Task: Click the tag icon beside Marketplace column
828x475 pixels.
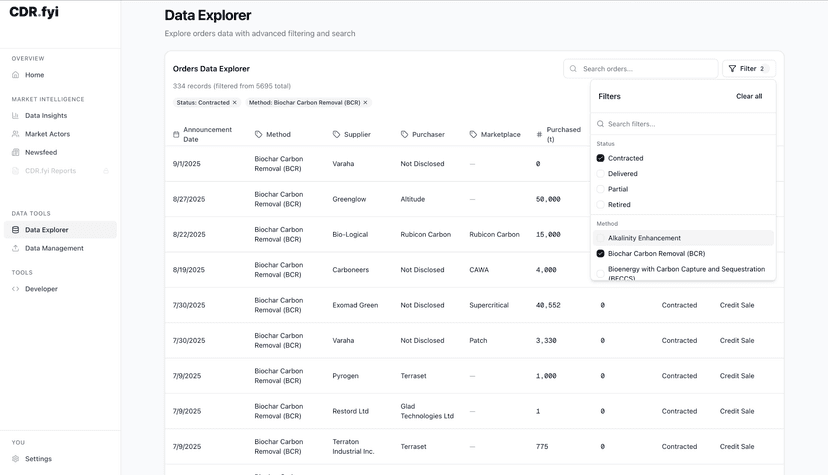Action: [473, 135]
